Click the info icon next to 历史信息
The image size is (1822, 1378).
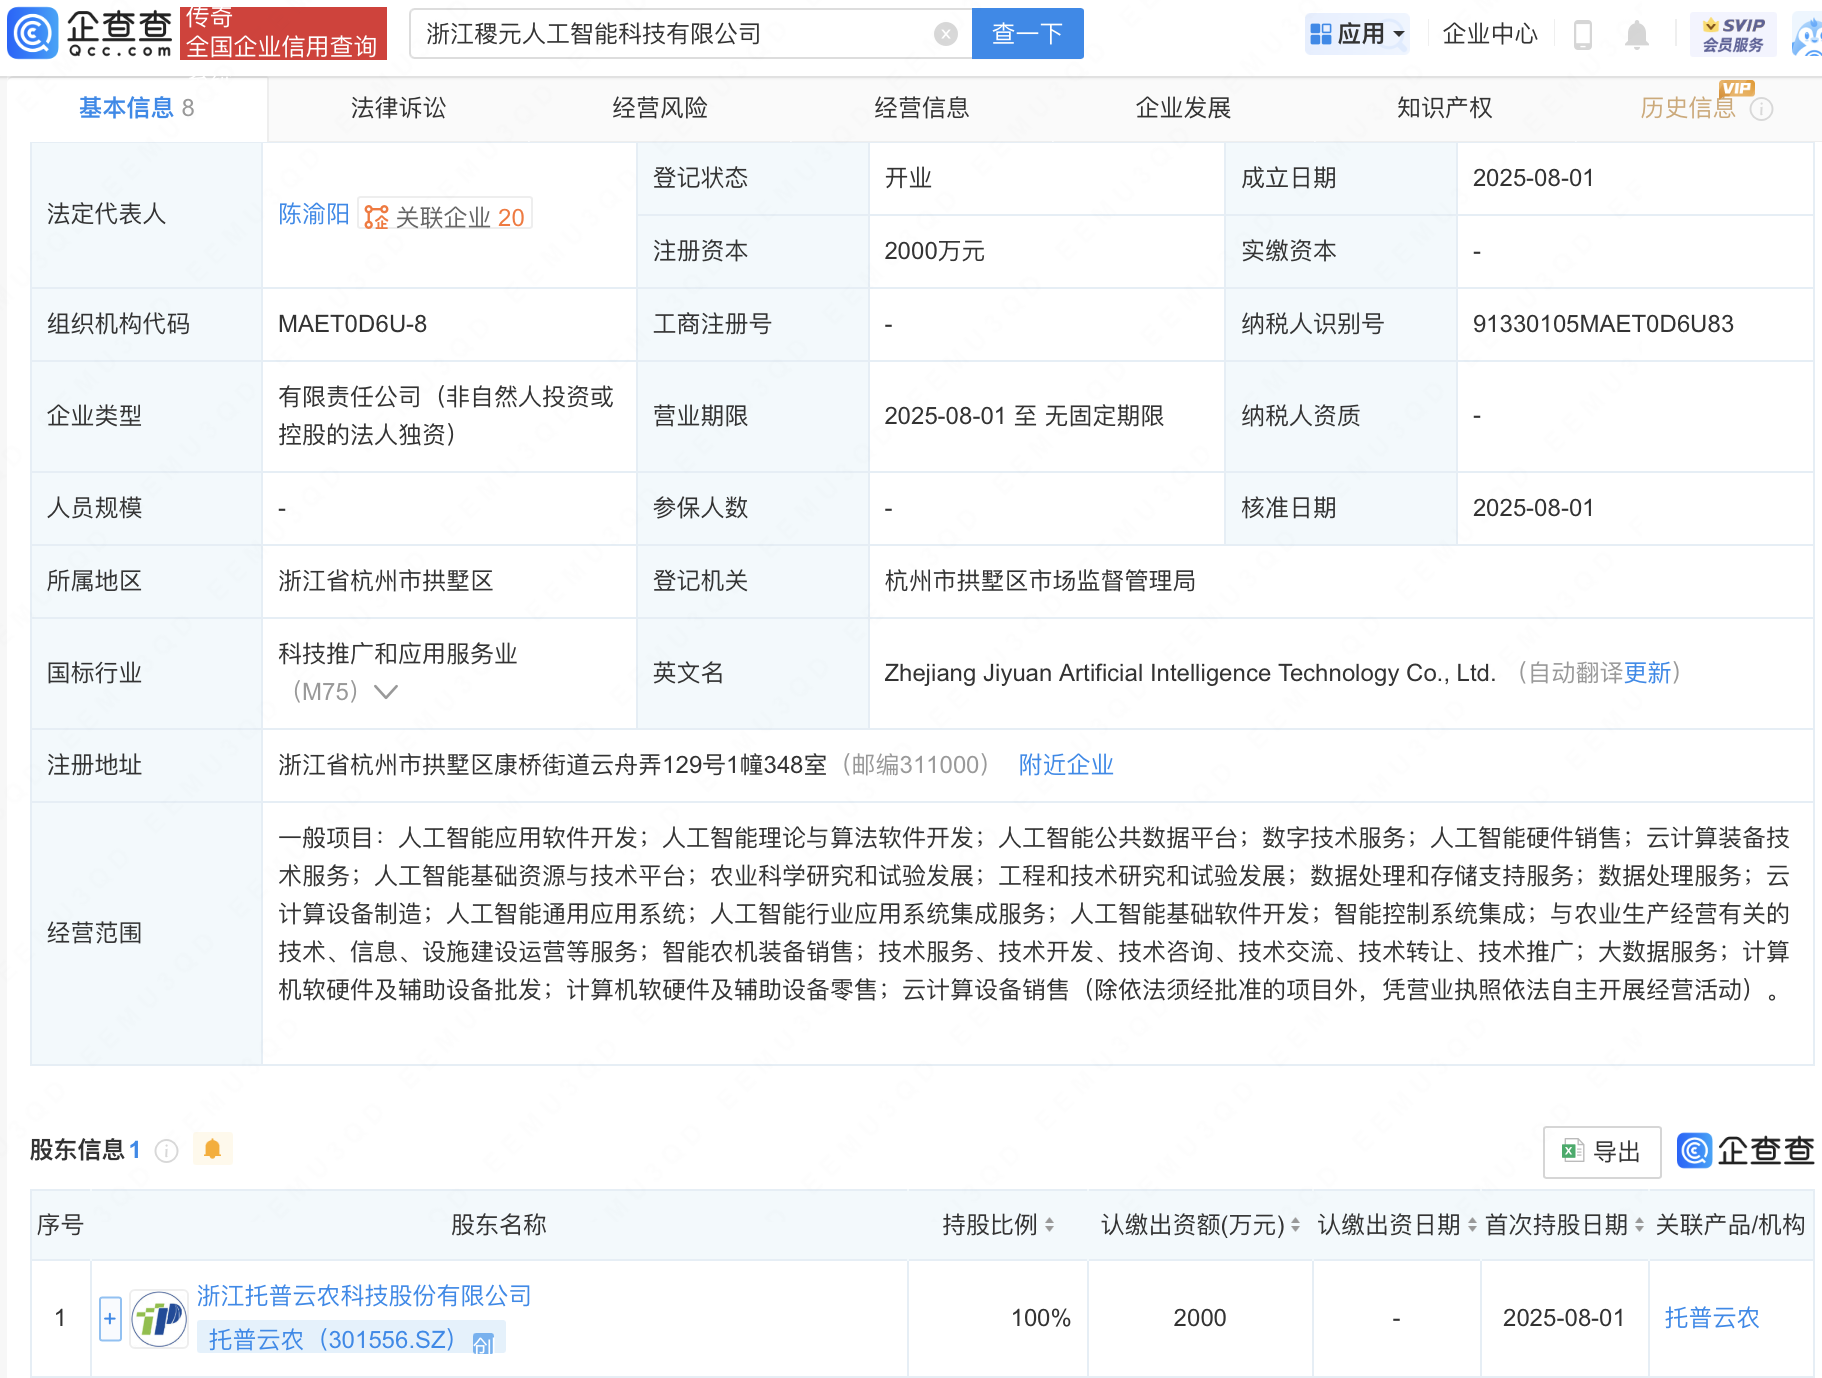(x=1762, y=108)
